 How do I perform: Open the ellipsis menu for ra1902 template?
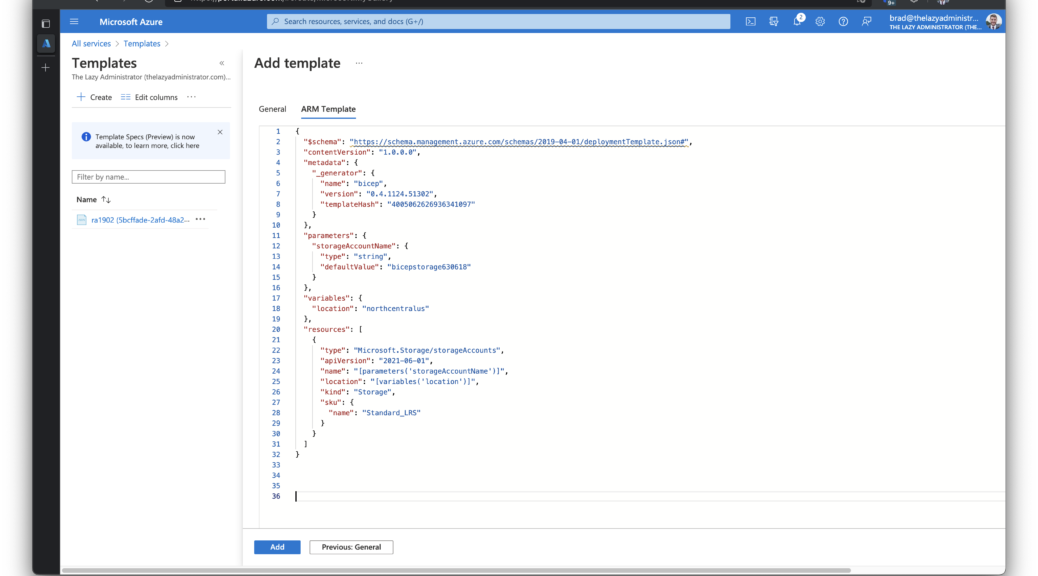[x=201, y=219]
